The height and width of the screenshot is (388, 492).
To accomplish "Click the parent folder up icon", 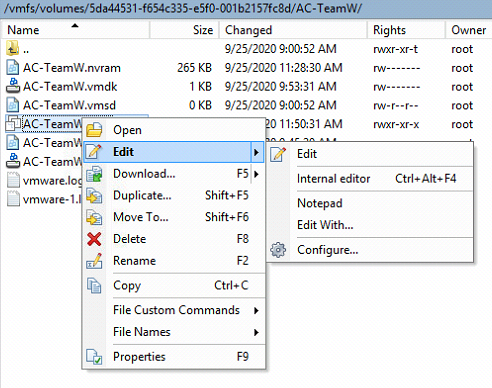I will (12, 49).
